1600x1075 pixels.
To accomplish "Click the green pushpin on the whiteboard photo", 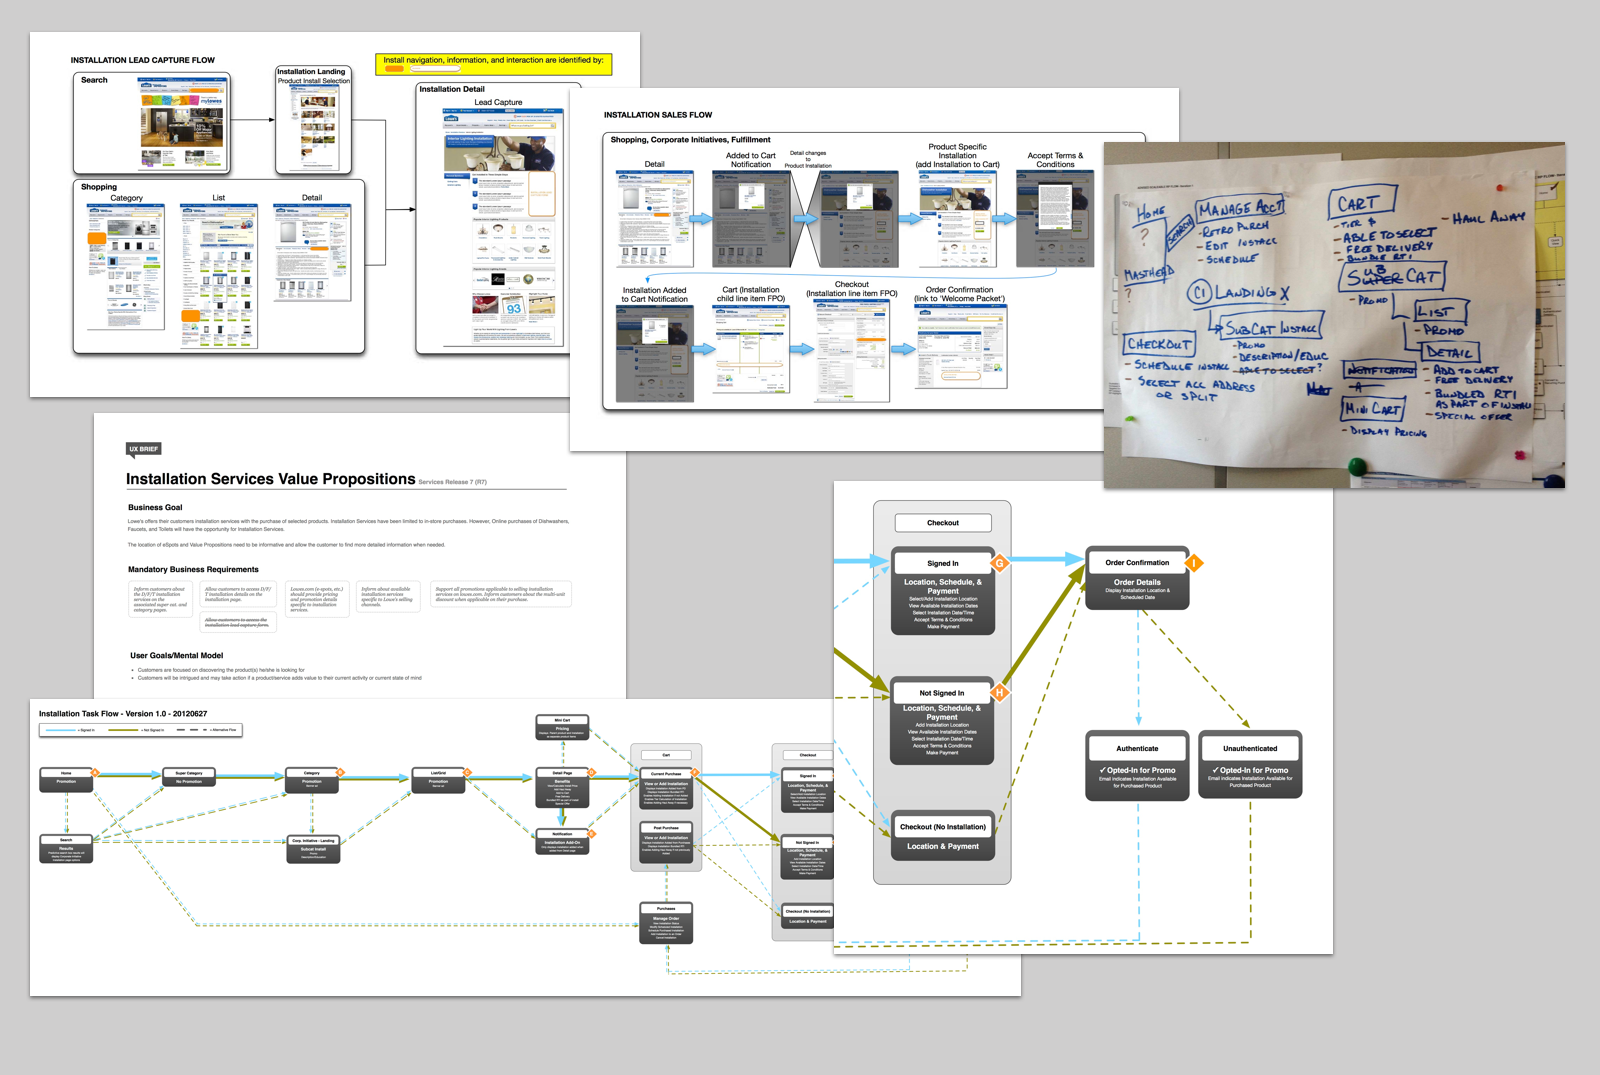I will pos(1356,466).
